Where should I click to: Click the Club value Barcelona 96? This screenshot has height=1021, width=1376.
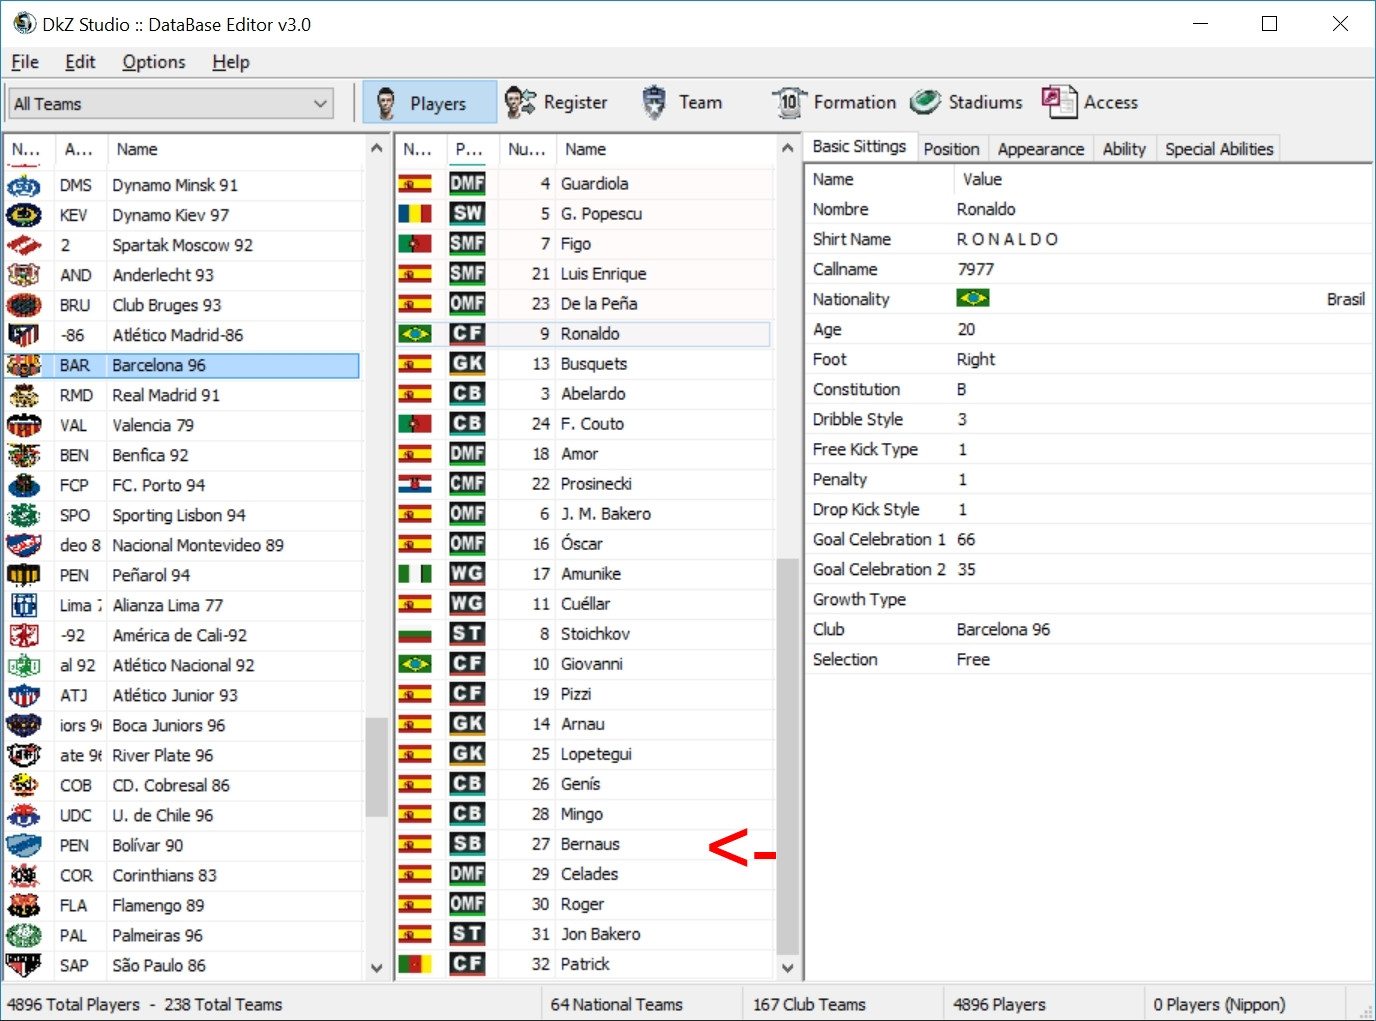click(x=1004, y=629)
